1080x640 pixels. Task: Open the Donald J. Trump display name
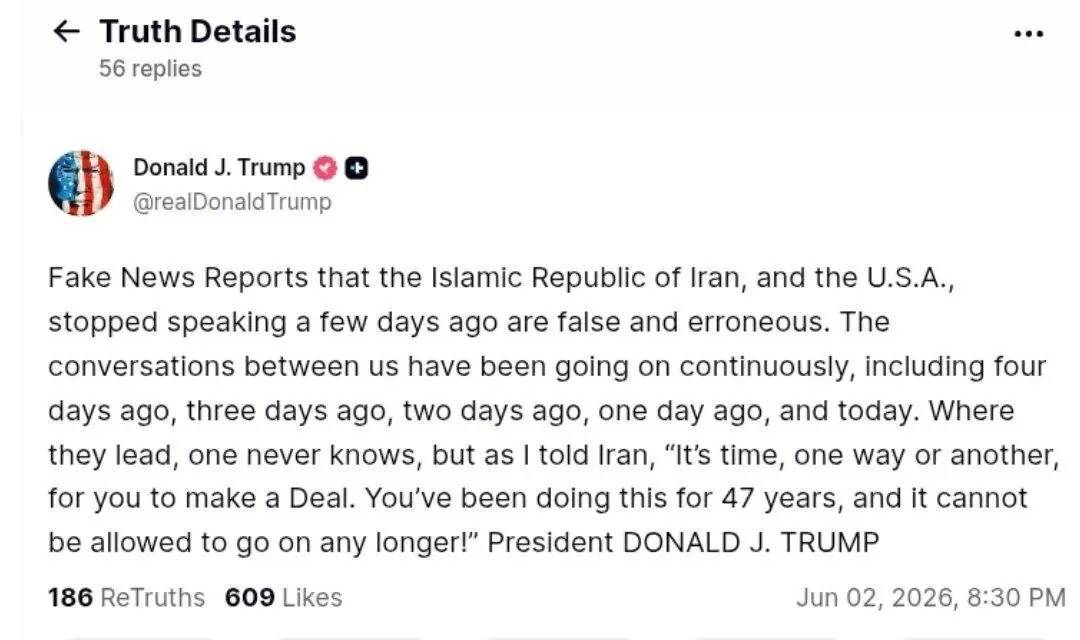coord(219,167)
